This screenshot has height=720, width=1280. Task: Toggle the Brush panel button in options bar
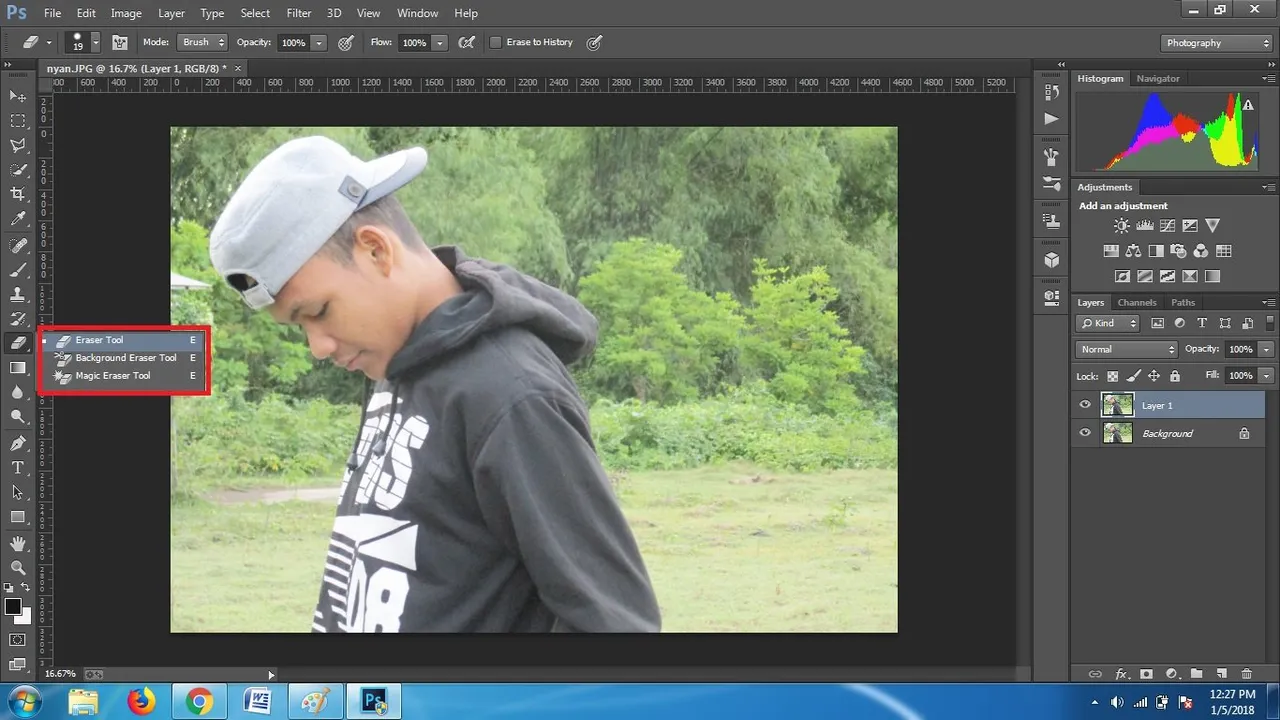pyautogui.click(x=120, y=43)
